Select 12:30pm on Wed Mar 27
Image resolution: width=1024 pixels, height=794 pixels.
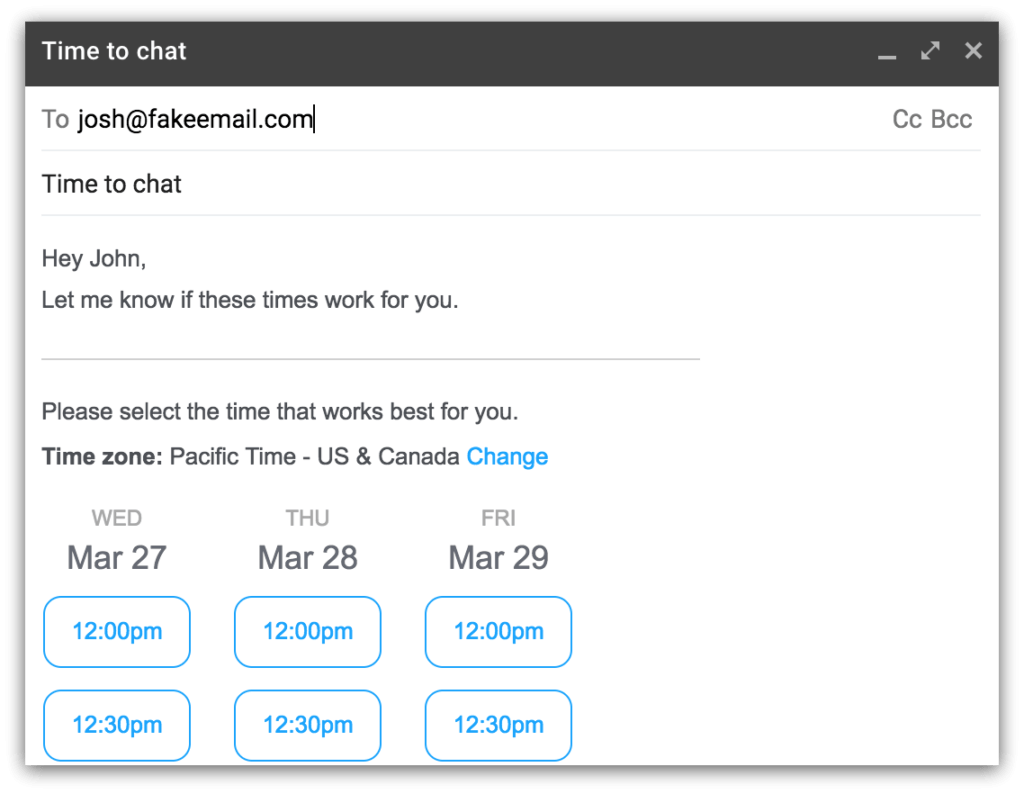[x=117, y=725]
